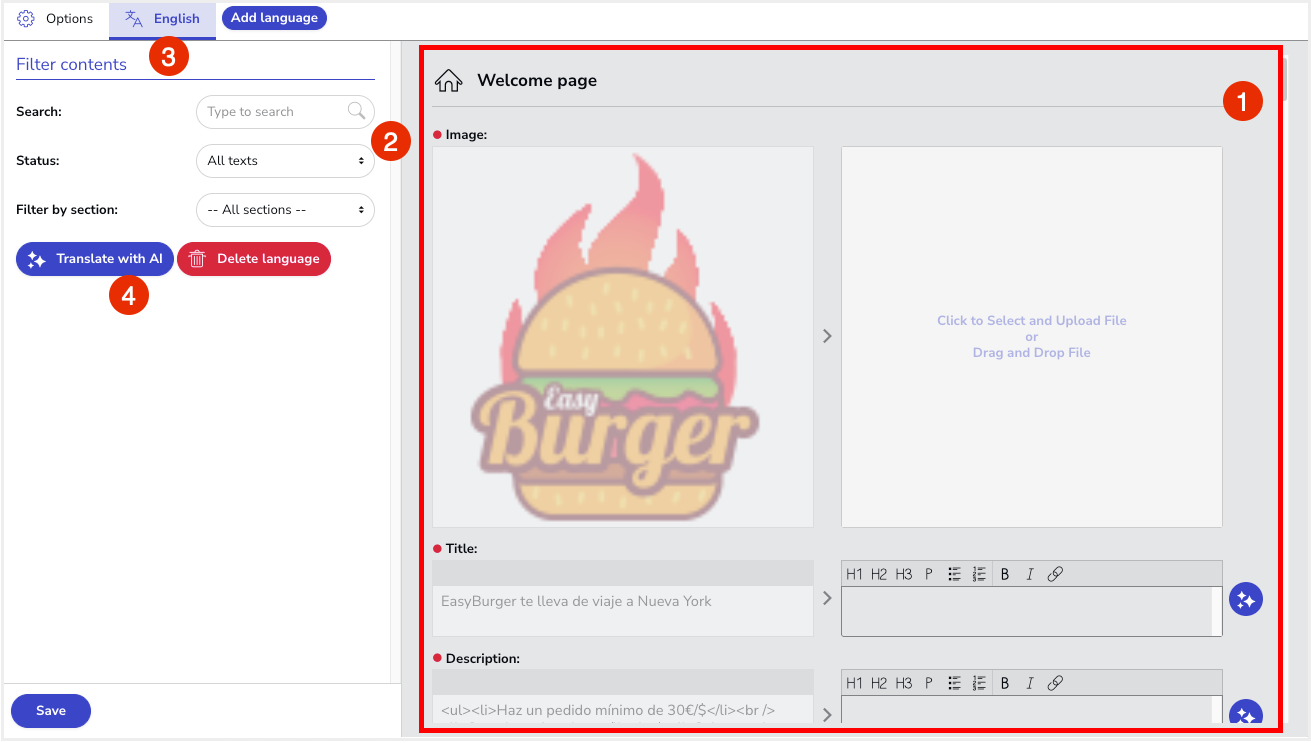Open the Filter by section dropdown
1311x743 pixels.
click(x=285, y=210)
